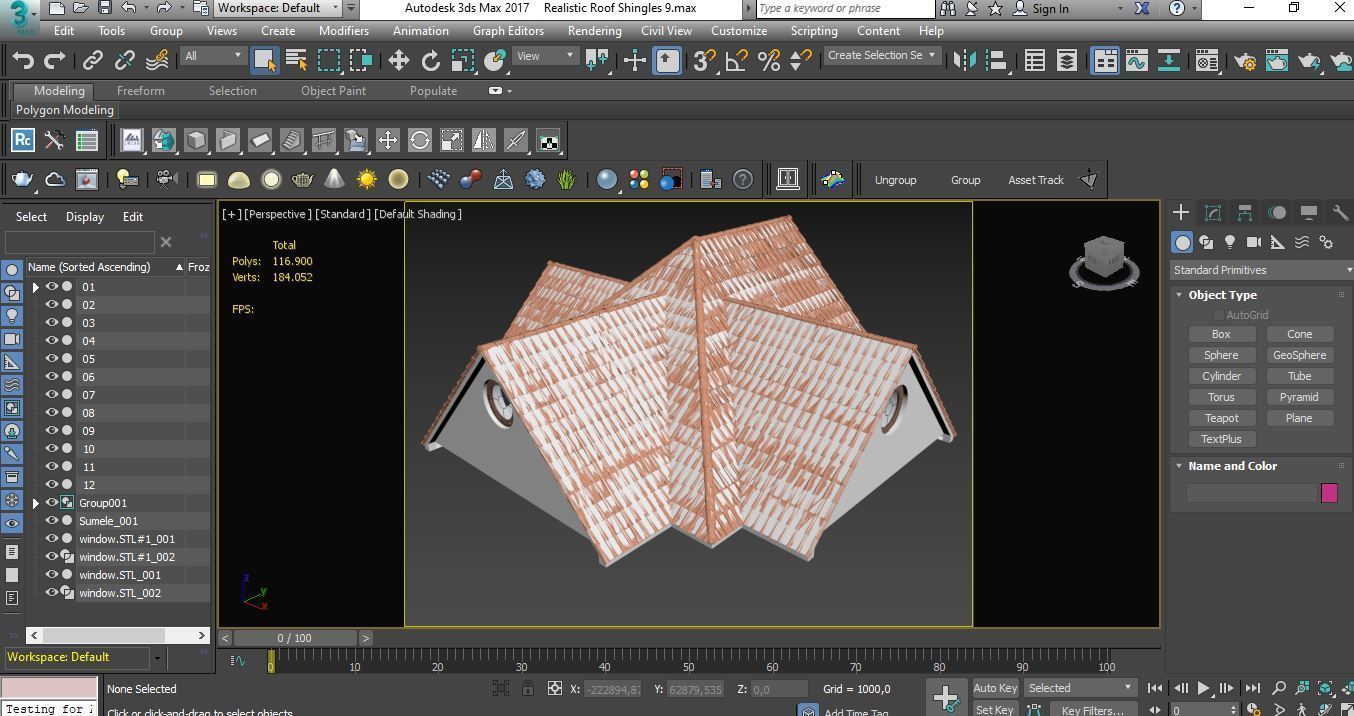This screenshot has width=1354, height=716.
Task: Expand the Group001 tree node
Action: (36, 503)
